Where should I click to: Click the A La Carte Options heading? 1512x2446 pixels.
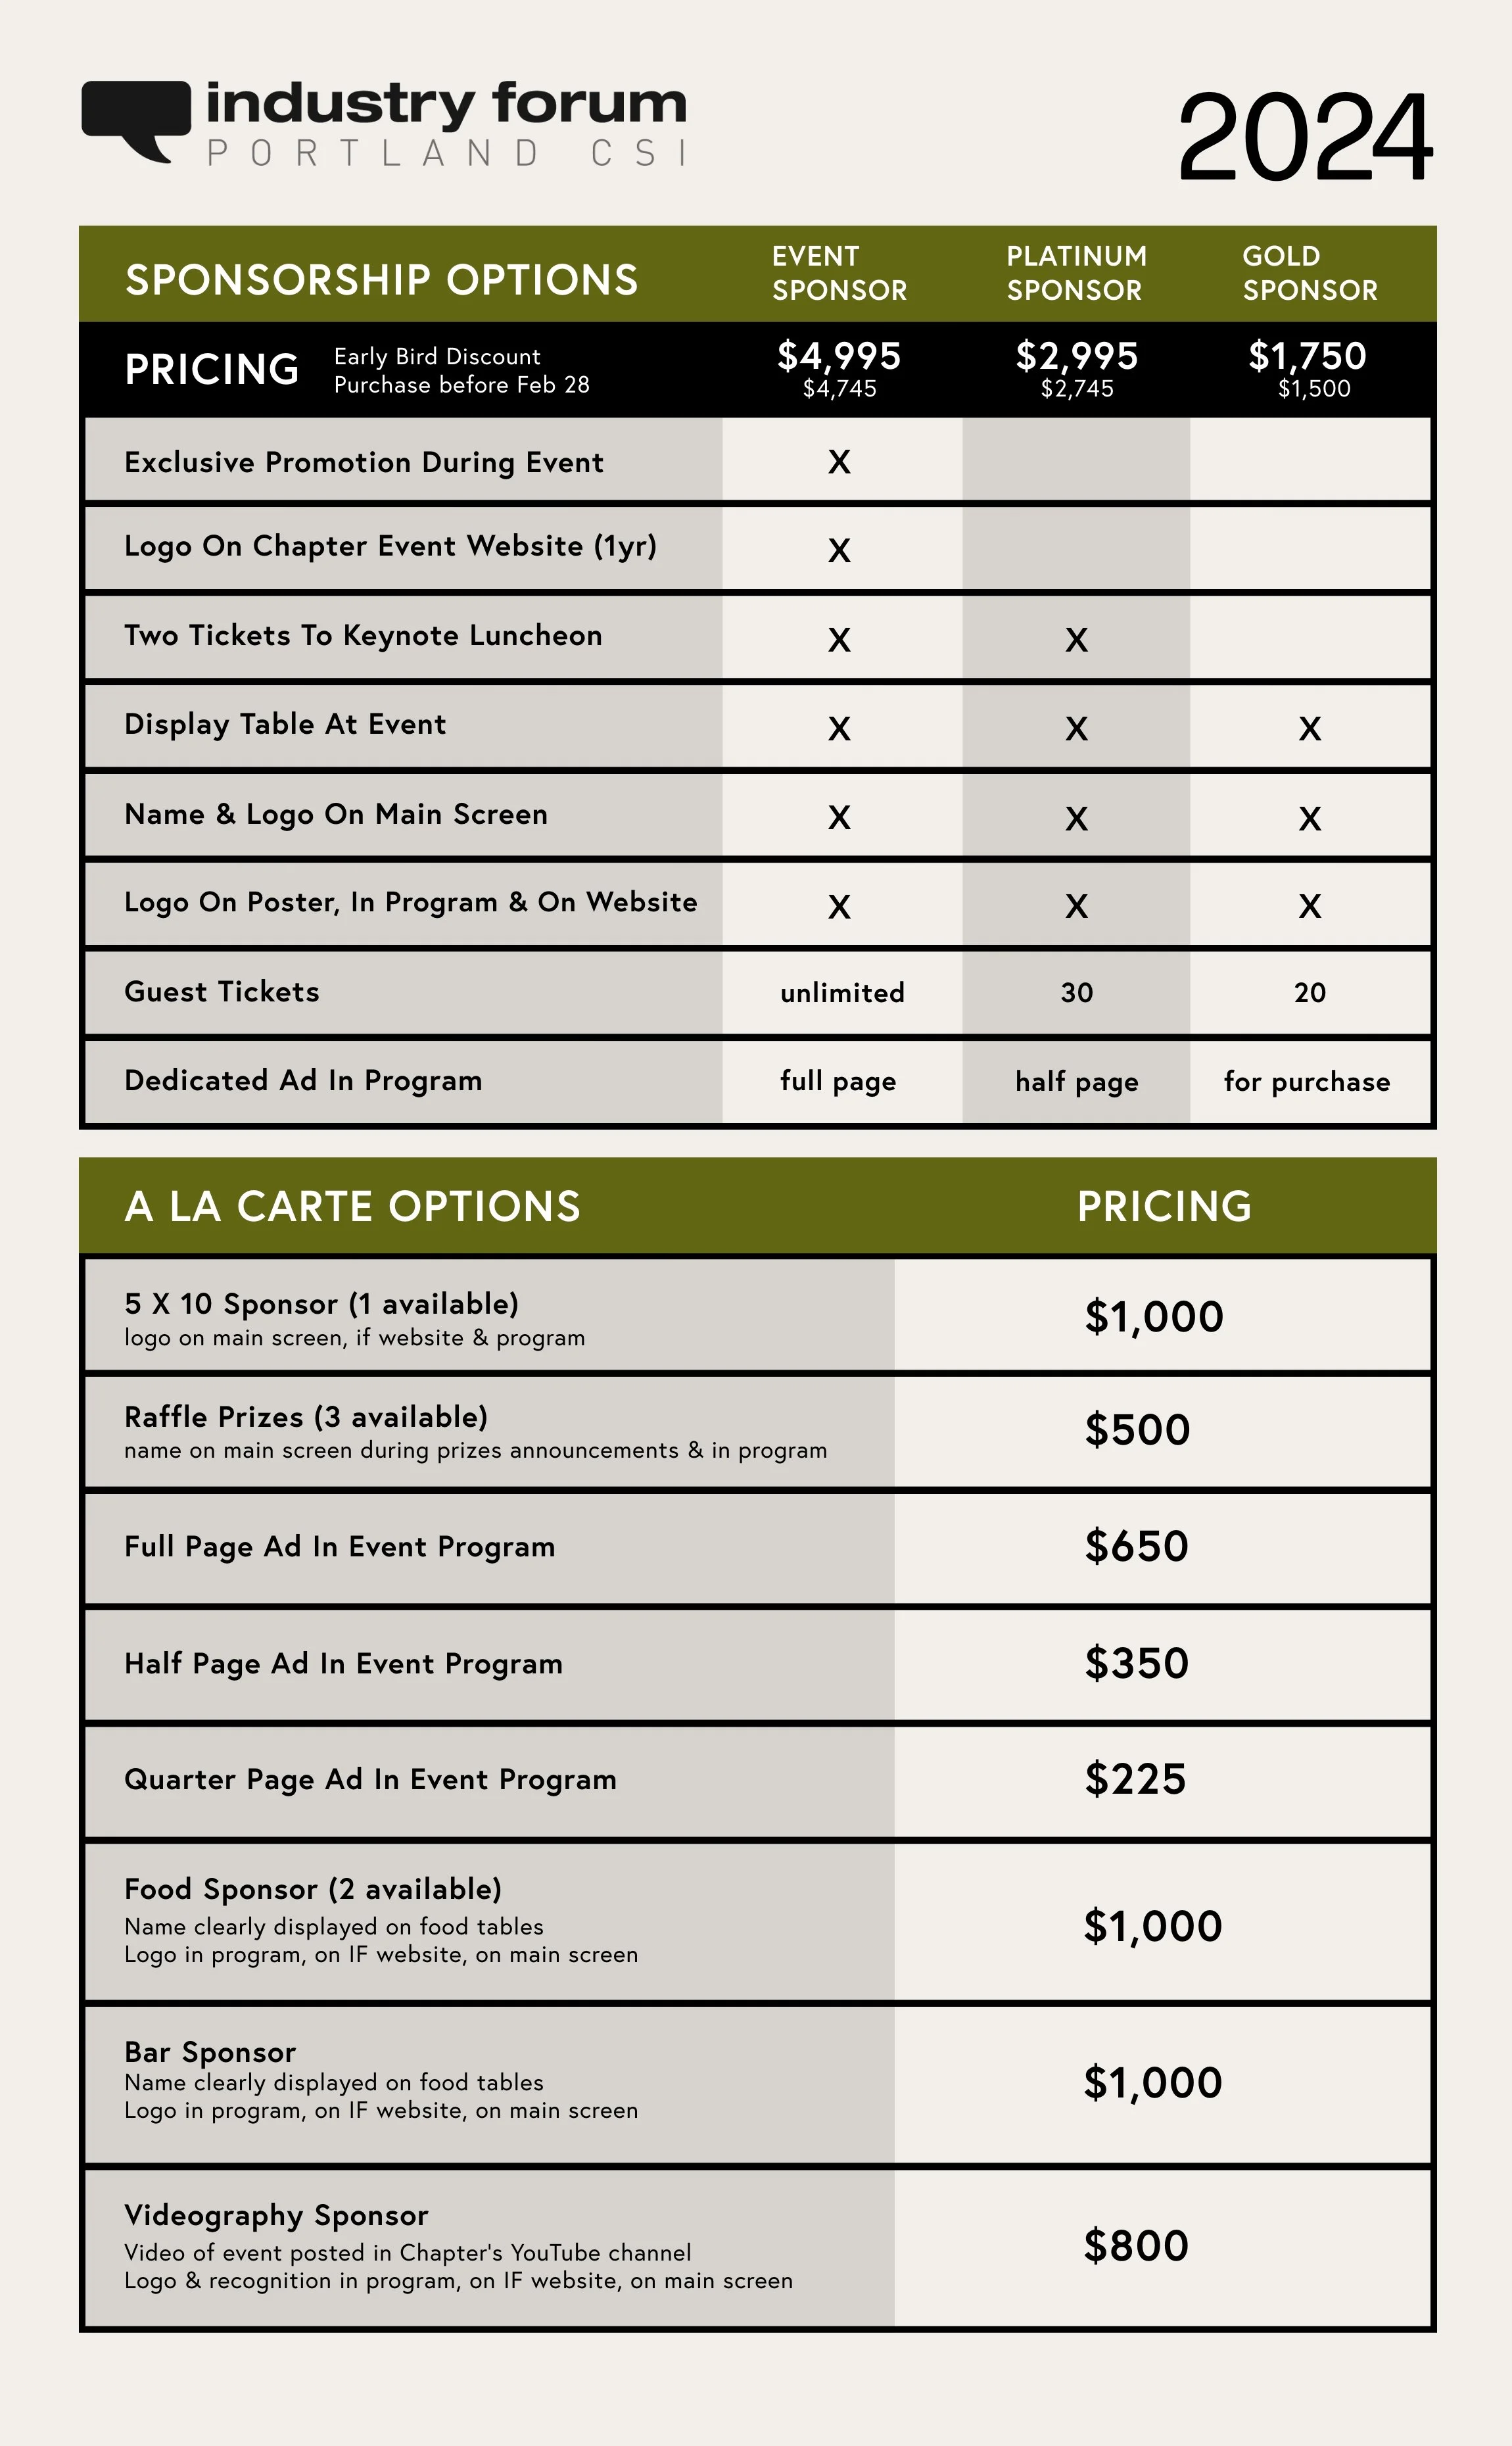(x=352, y=1206)
